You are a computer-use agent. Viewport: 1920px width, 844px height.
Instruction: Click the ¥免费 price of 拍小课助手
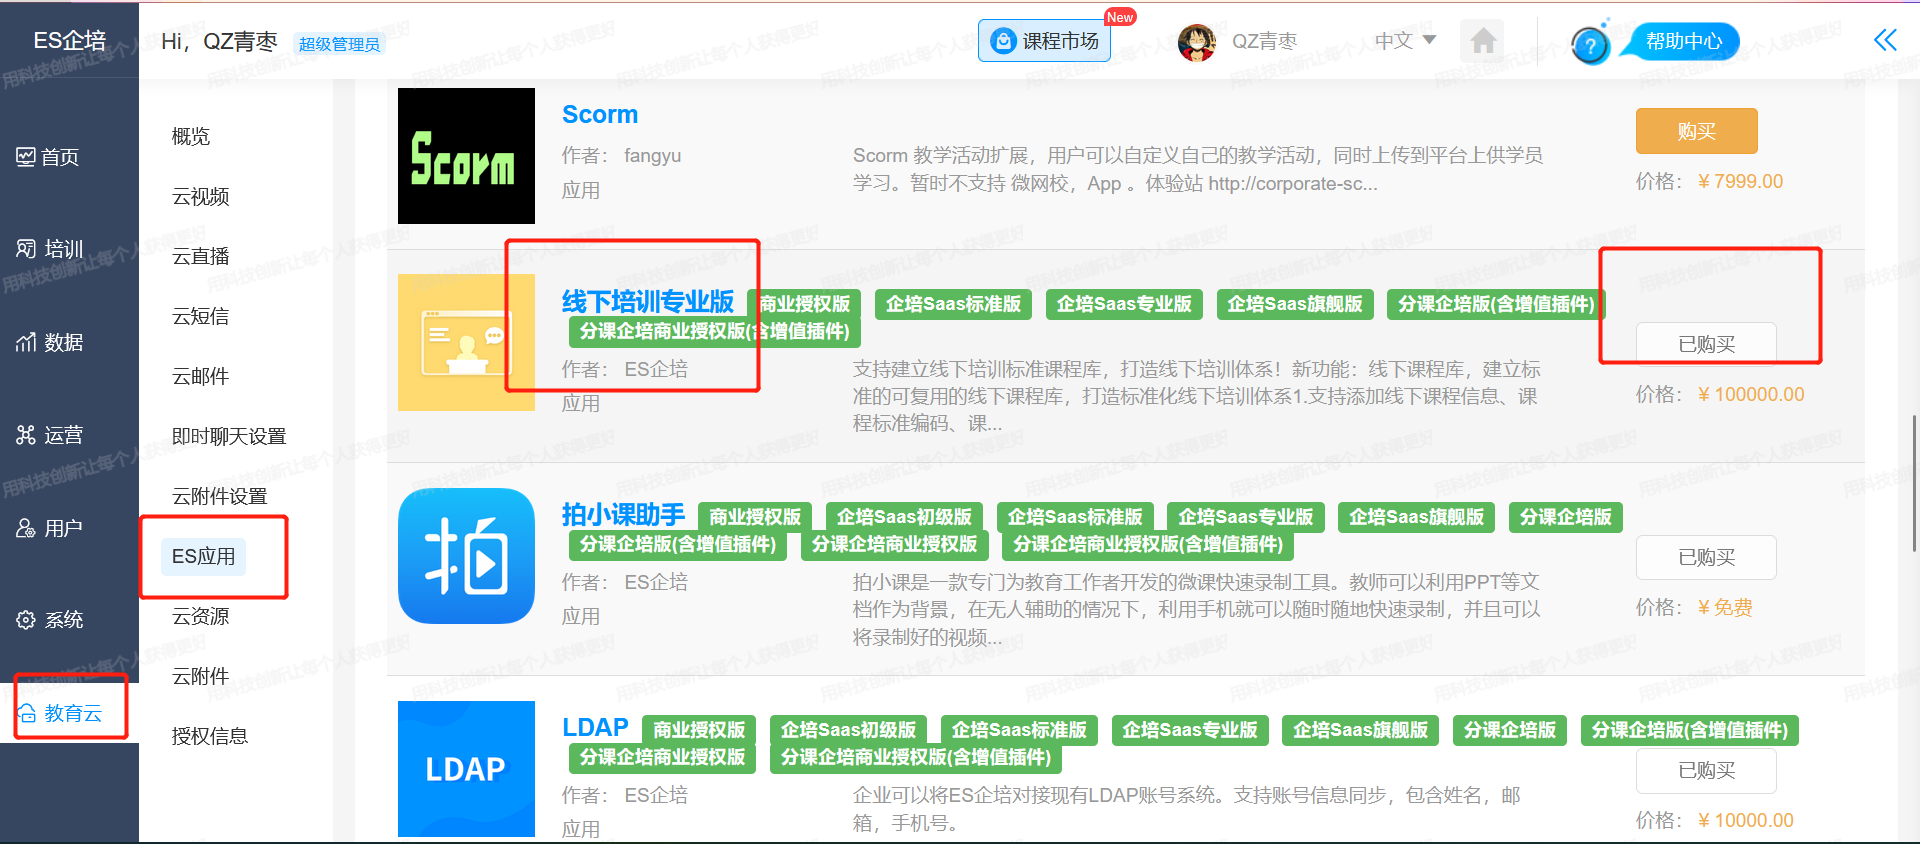1725,607
